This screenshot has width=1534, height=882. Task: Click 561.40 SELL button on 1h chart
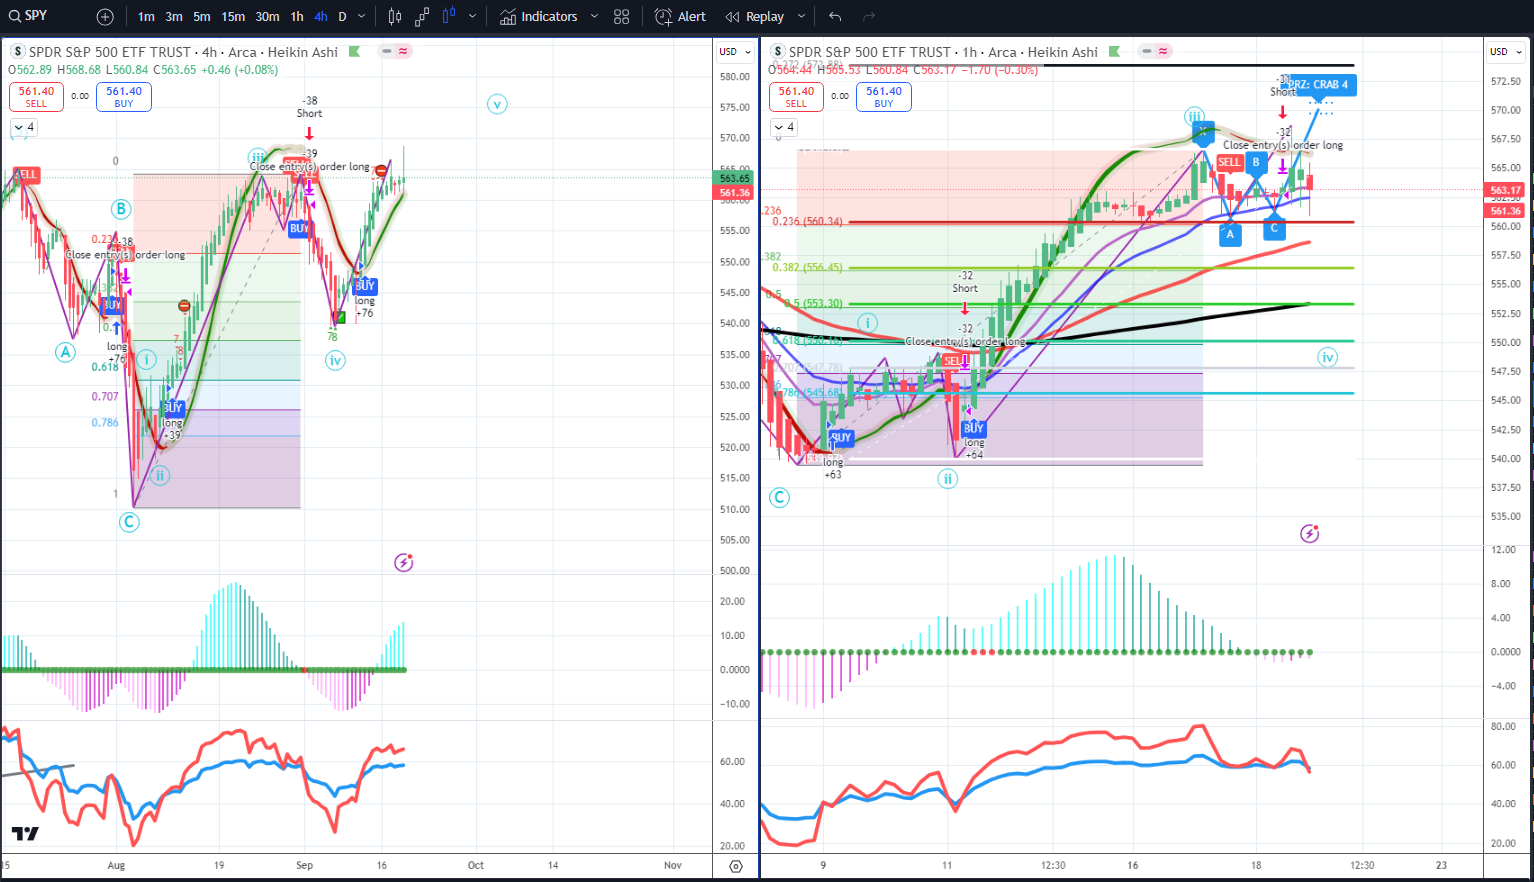pyautogui.click(x=796, y=97)
